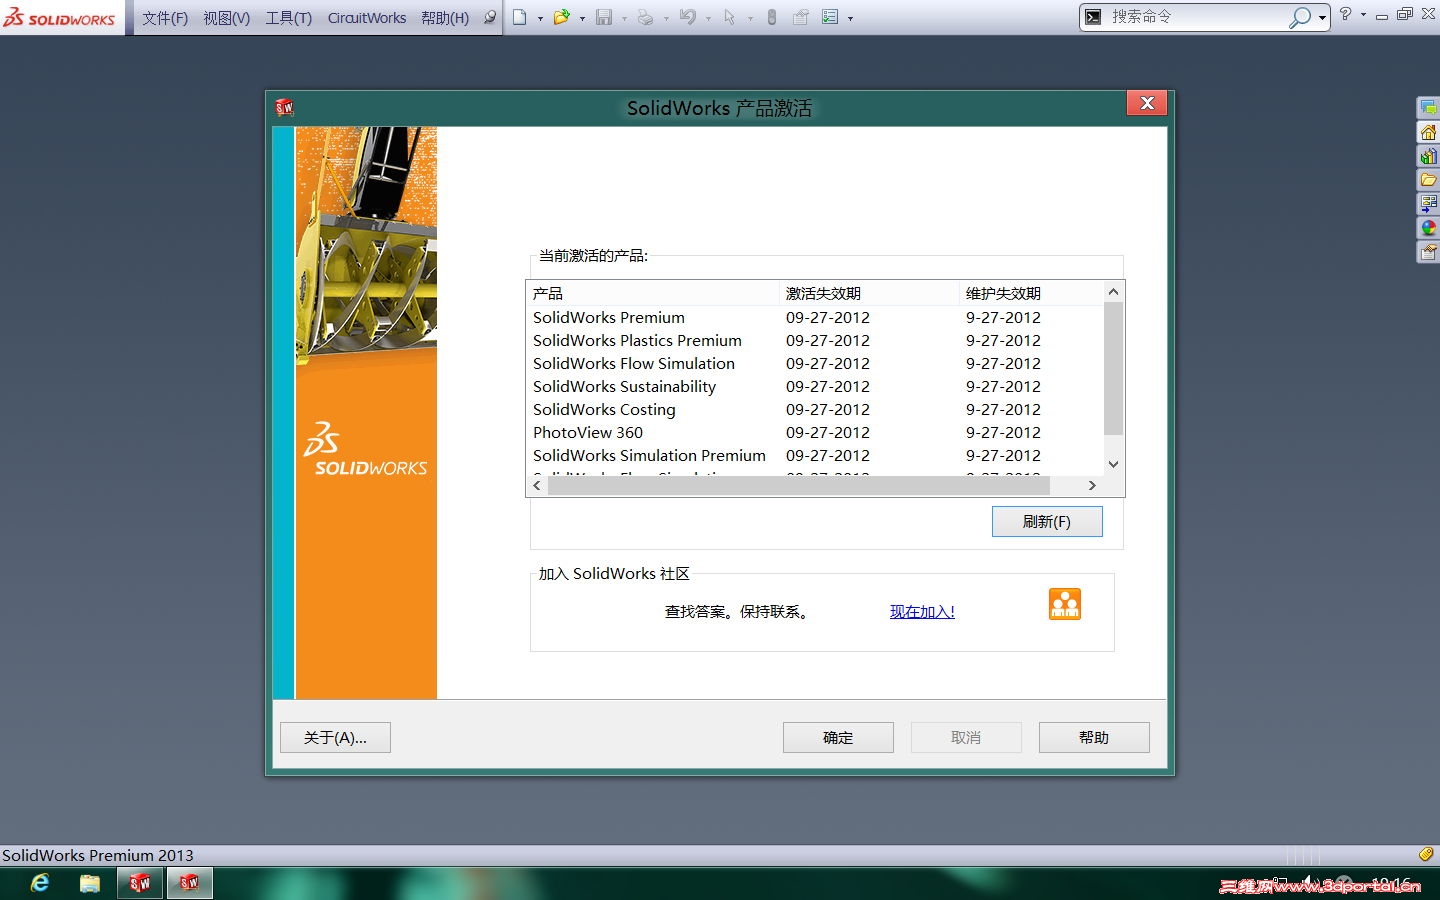Click the 关于(A)... button

coord(335,738)
